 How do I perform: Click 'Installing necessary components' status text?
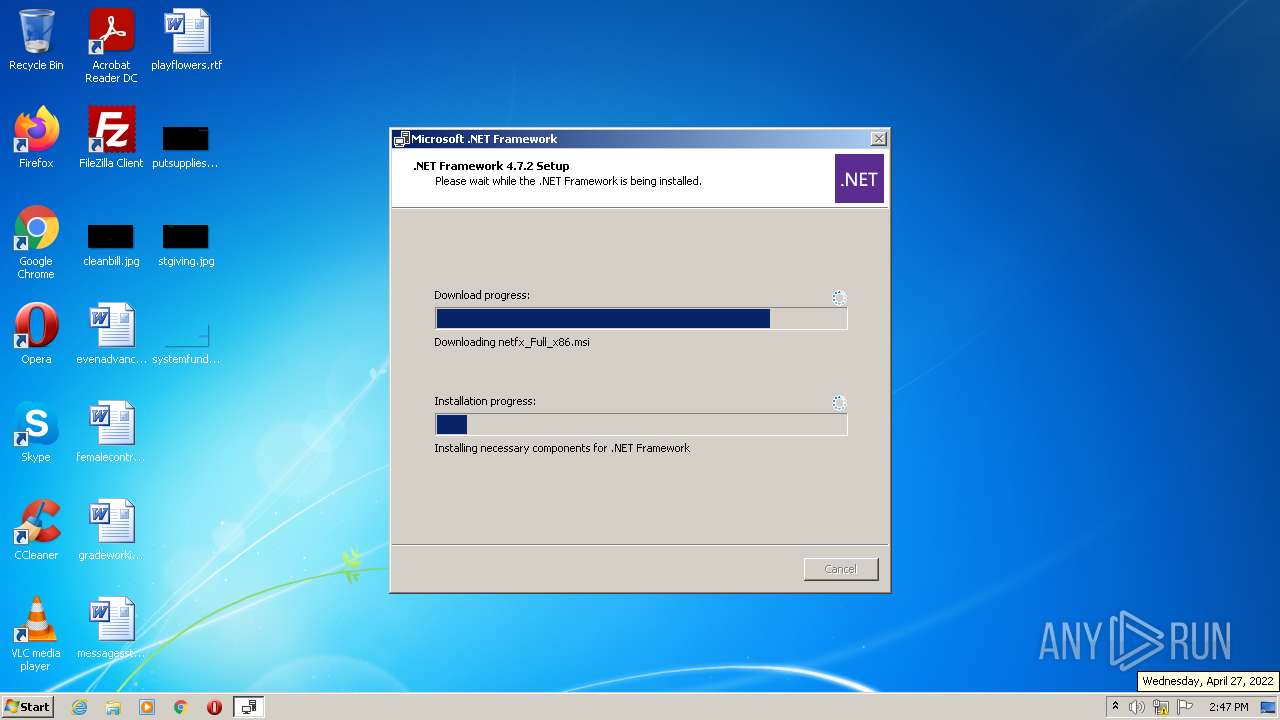point(562,448)
